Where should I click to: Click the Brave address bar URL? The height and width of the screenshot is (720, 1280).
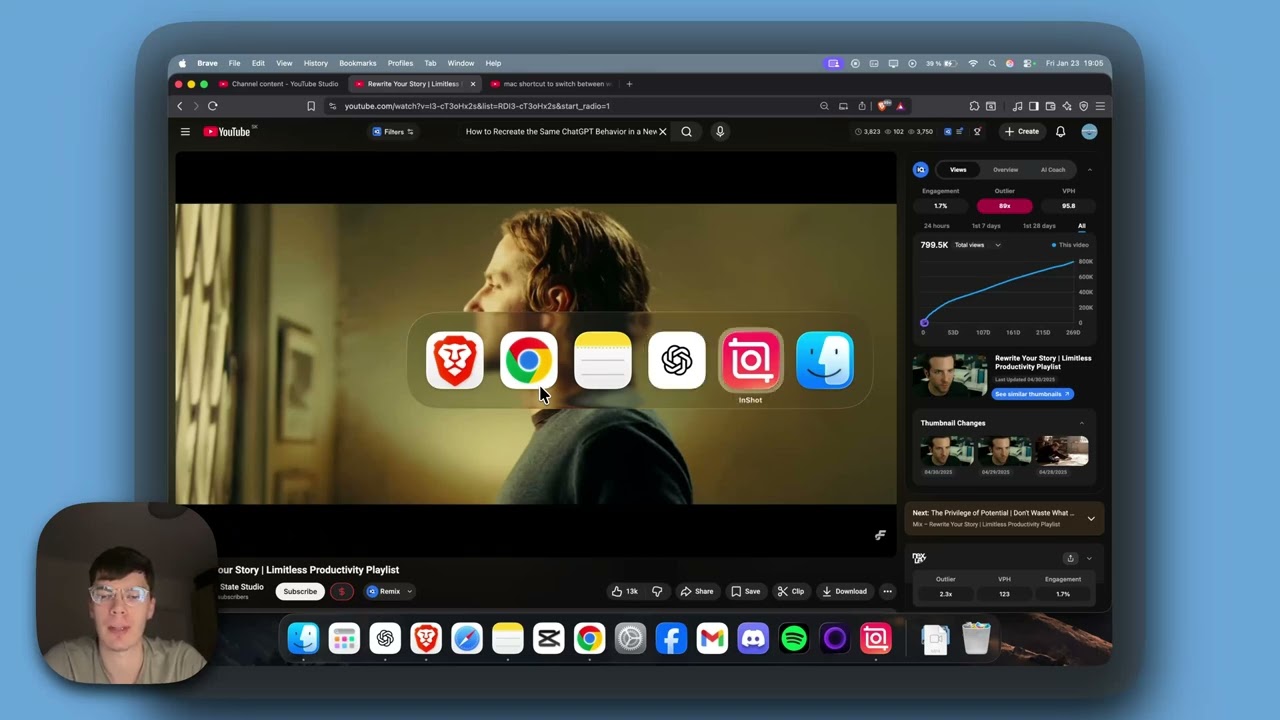[477, 106]
